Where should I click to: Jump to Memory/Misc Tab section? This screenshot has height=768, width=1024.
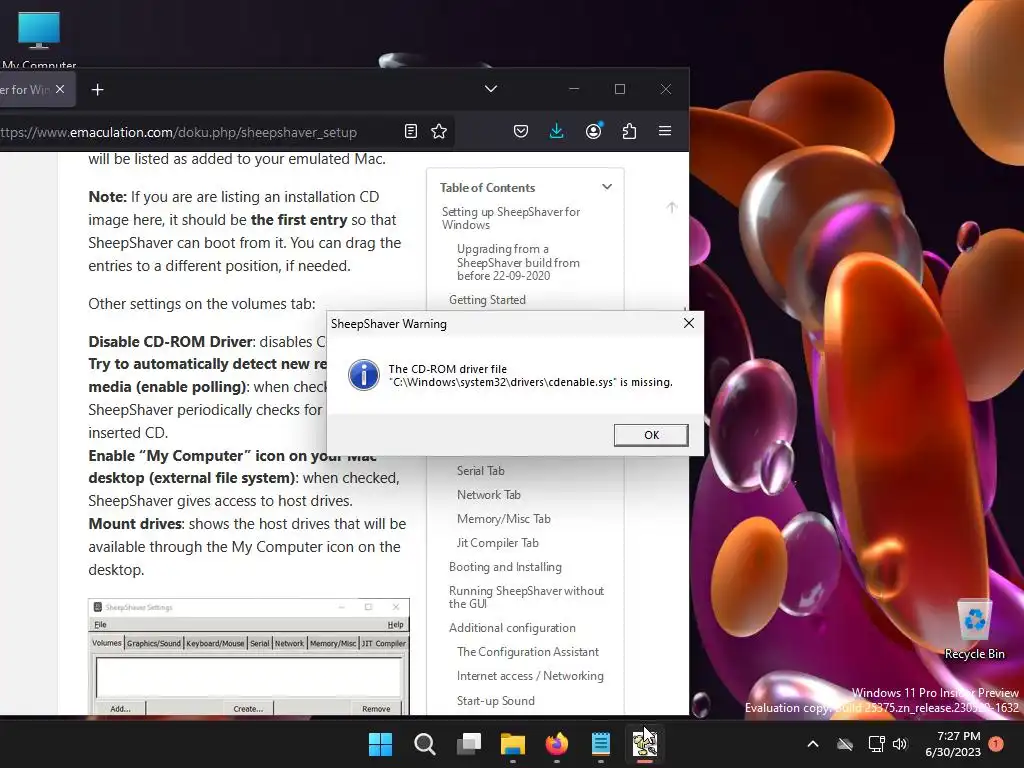(504, 519)
